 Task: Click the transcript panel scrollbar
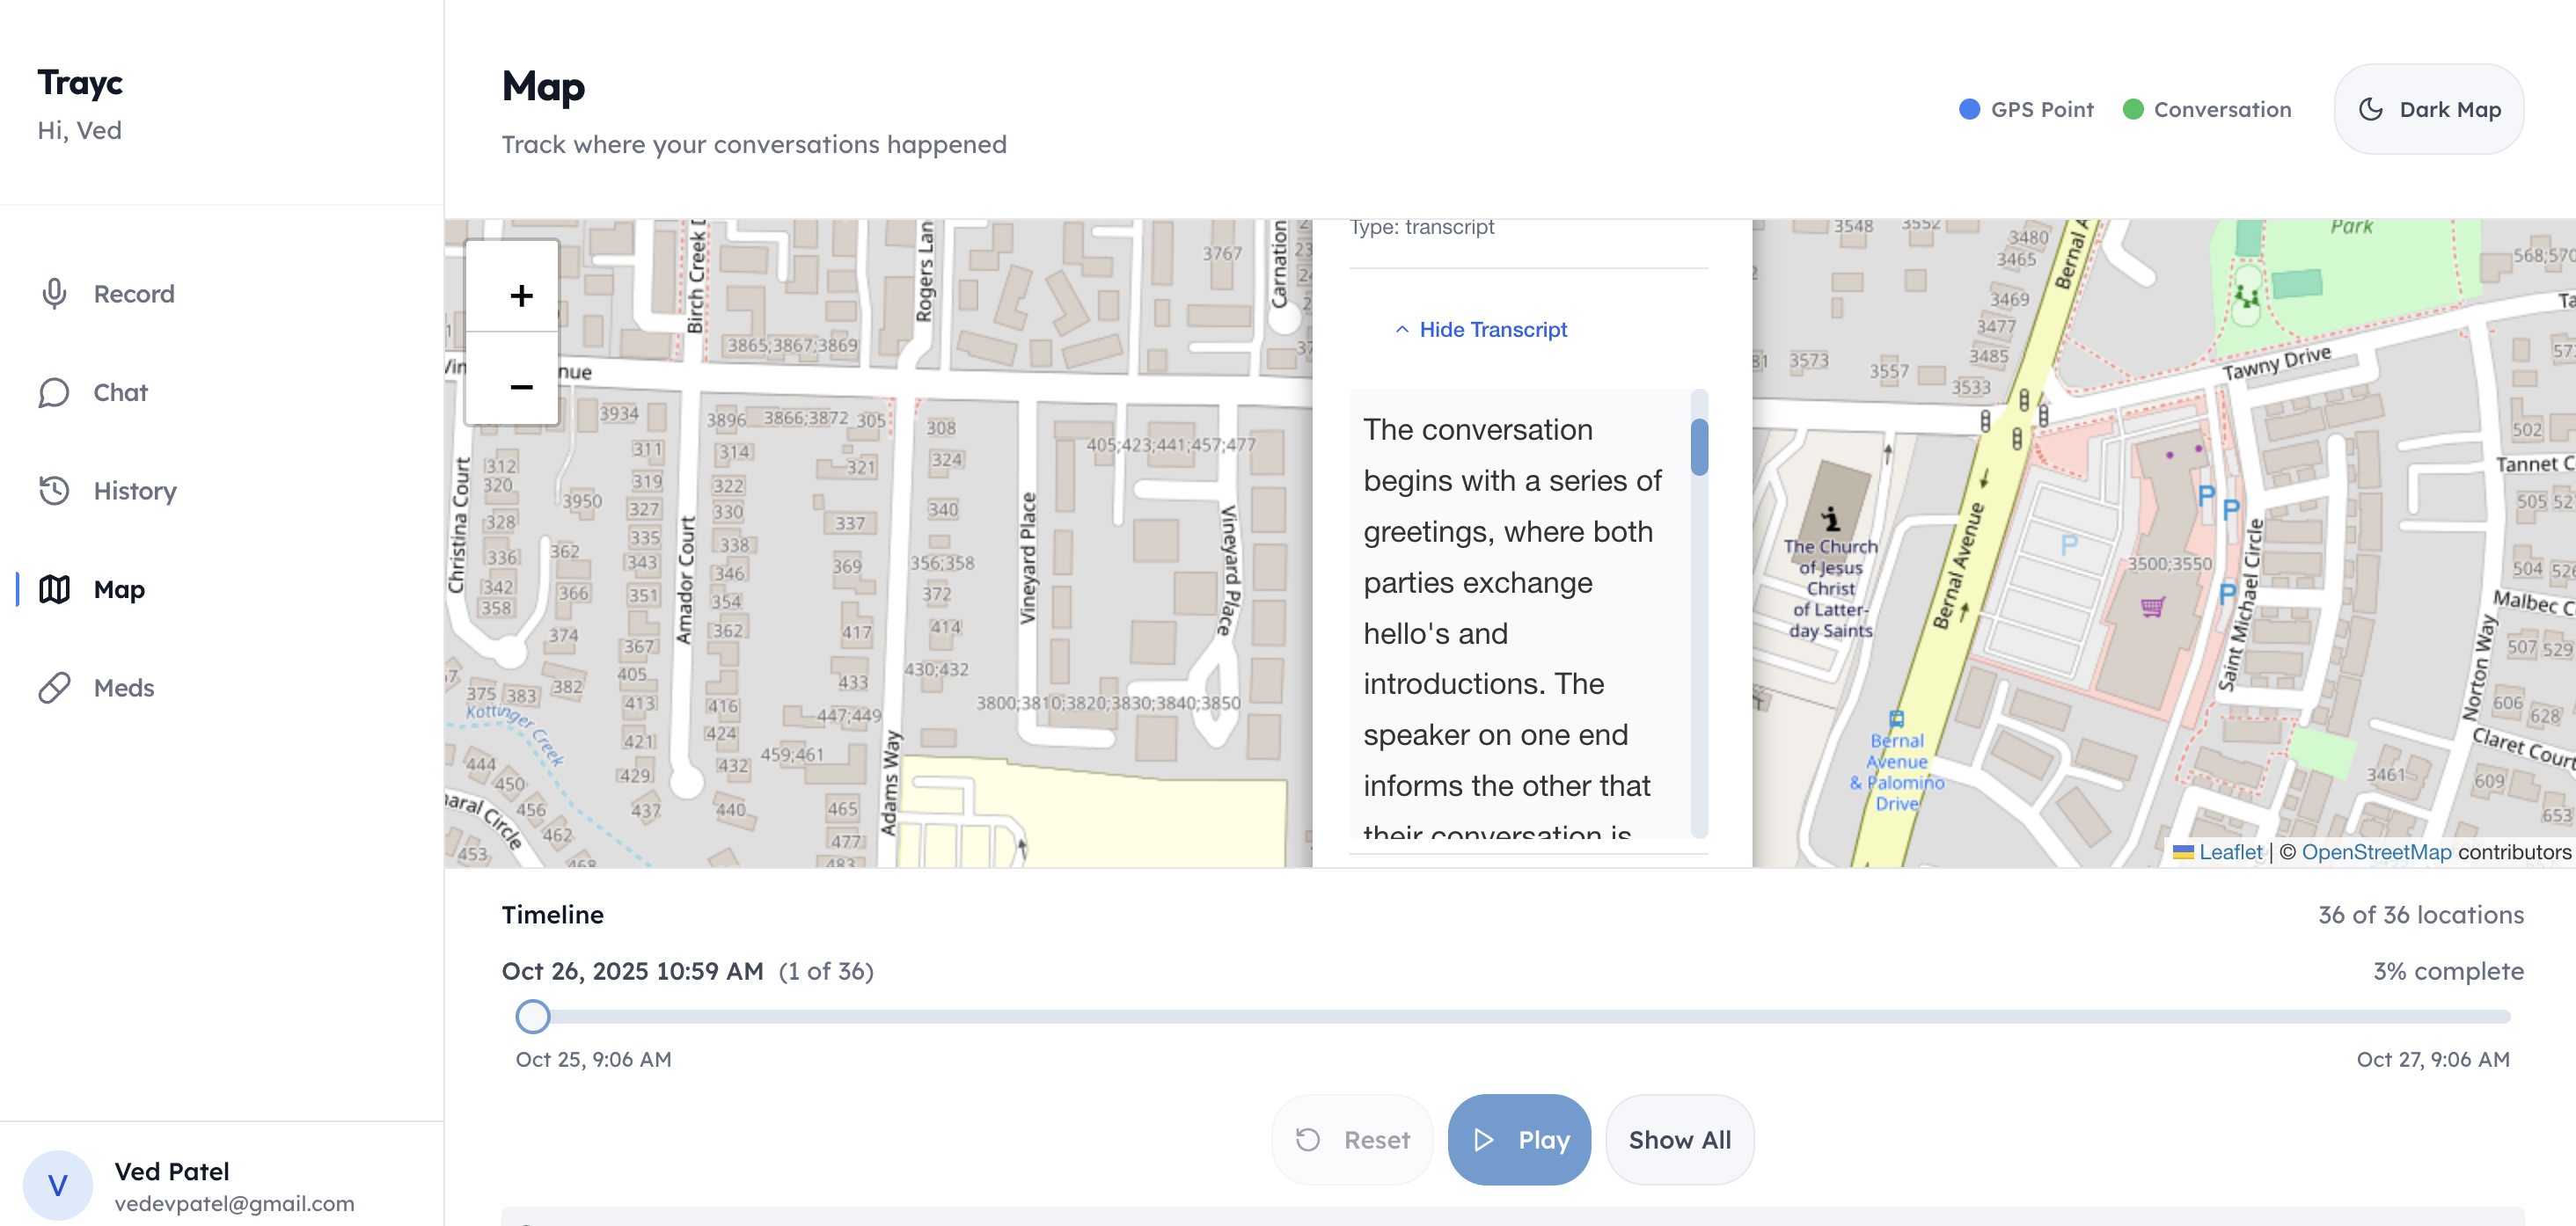click(1699, 448)
